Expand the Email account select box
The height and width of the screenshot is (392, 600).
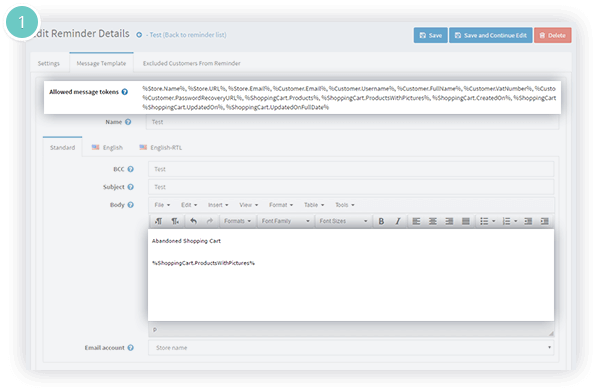click(x=351, y=348)
